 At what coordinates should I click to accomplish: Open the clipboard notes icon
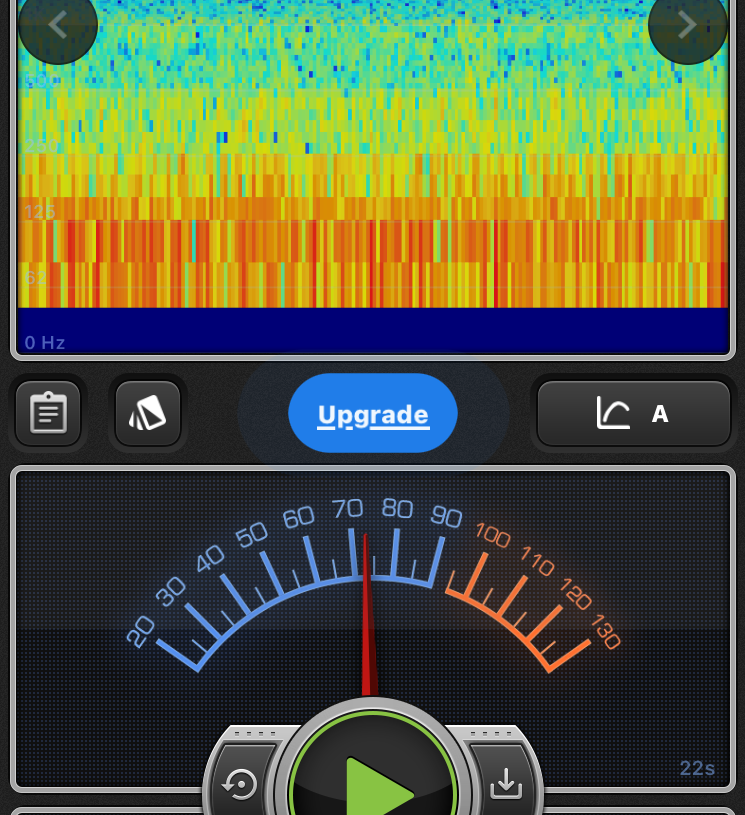tap(48, 413)
